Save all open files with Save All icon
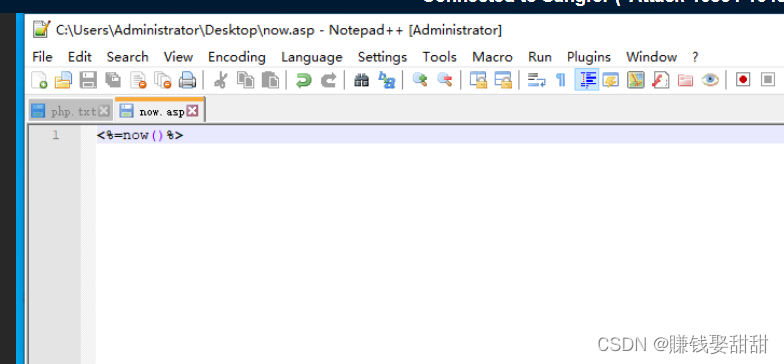This screenshot has height=364, width=784. pyautogui.click(x=113, y=80)
